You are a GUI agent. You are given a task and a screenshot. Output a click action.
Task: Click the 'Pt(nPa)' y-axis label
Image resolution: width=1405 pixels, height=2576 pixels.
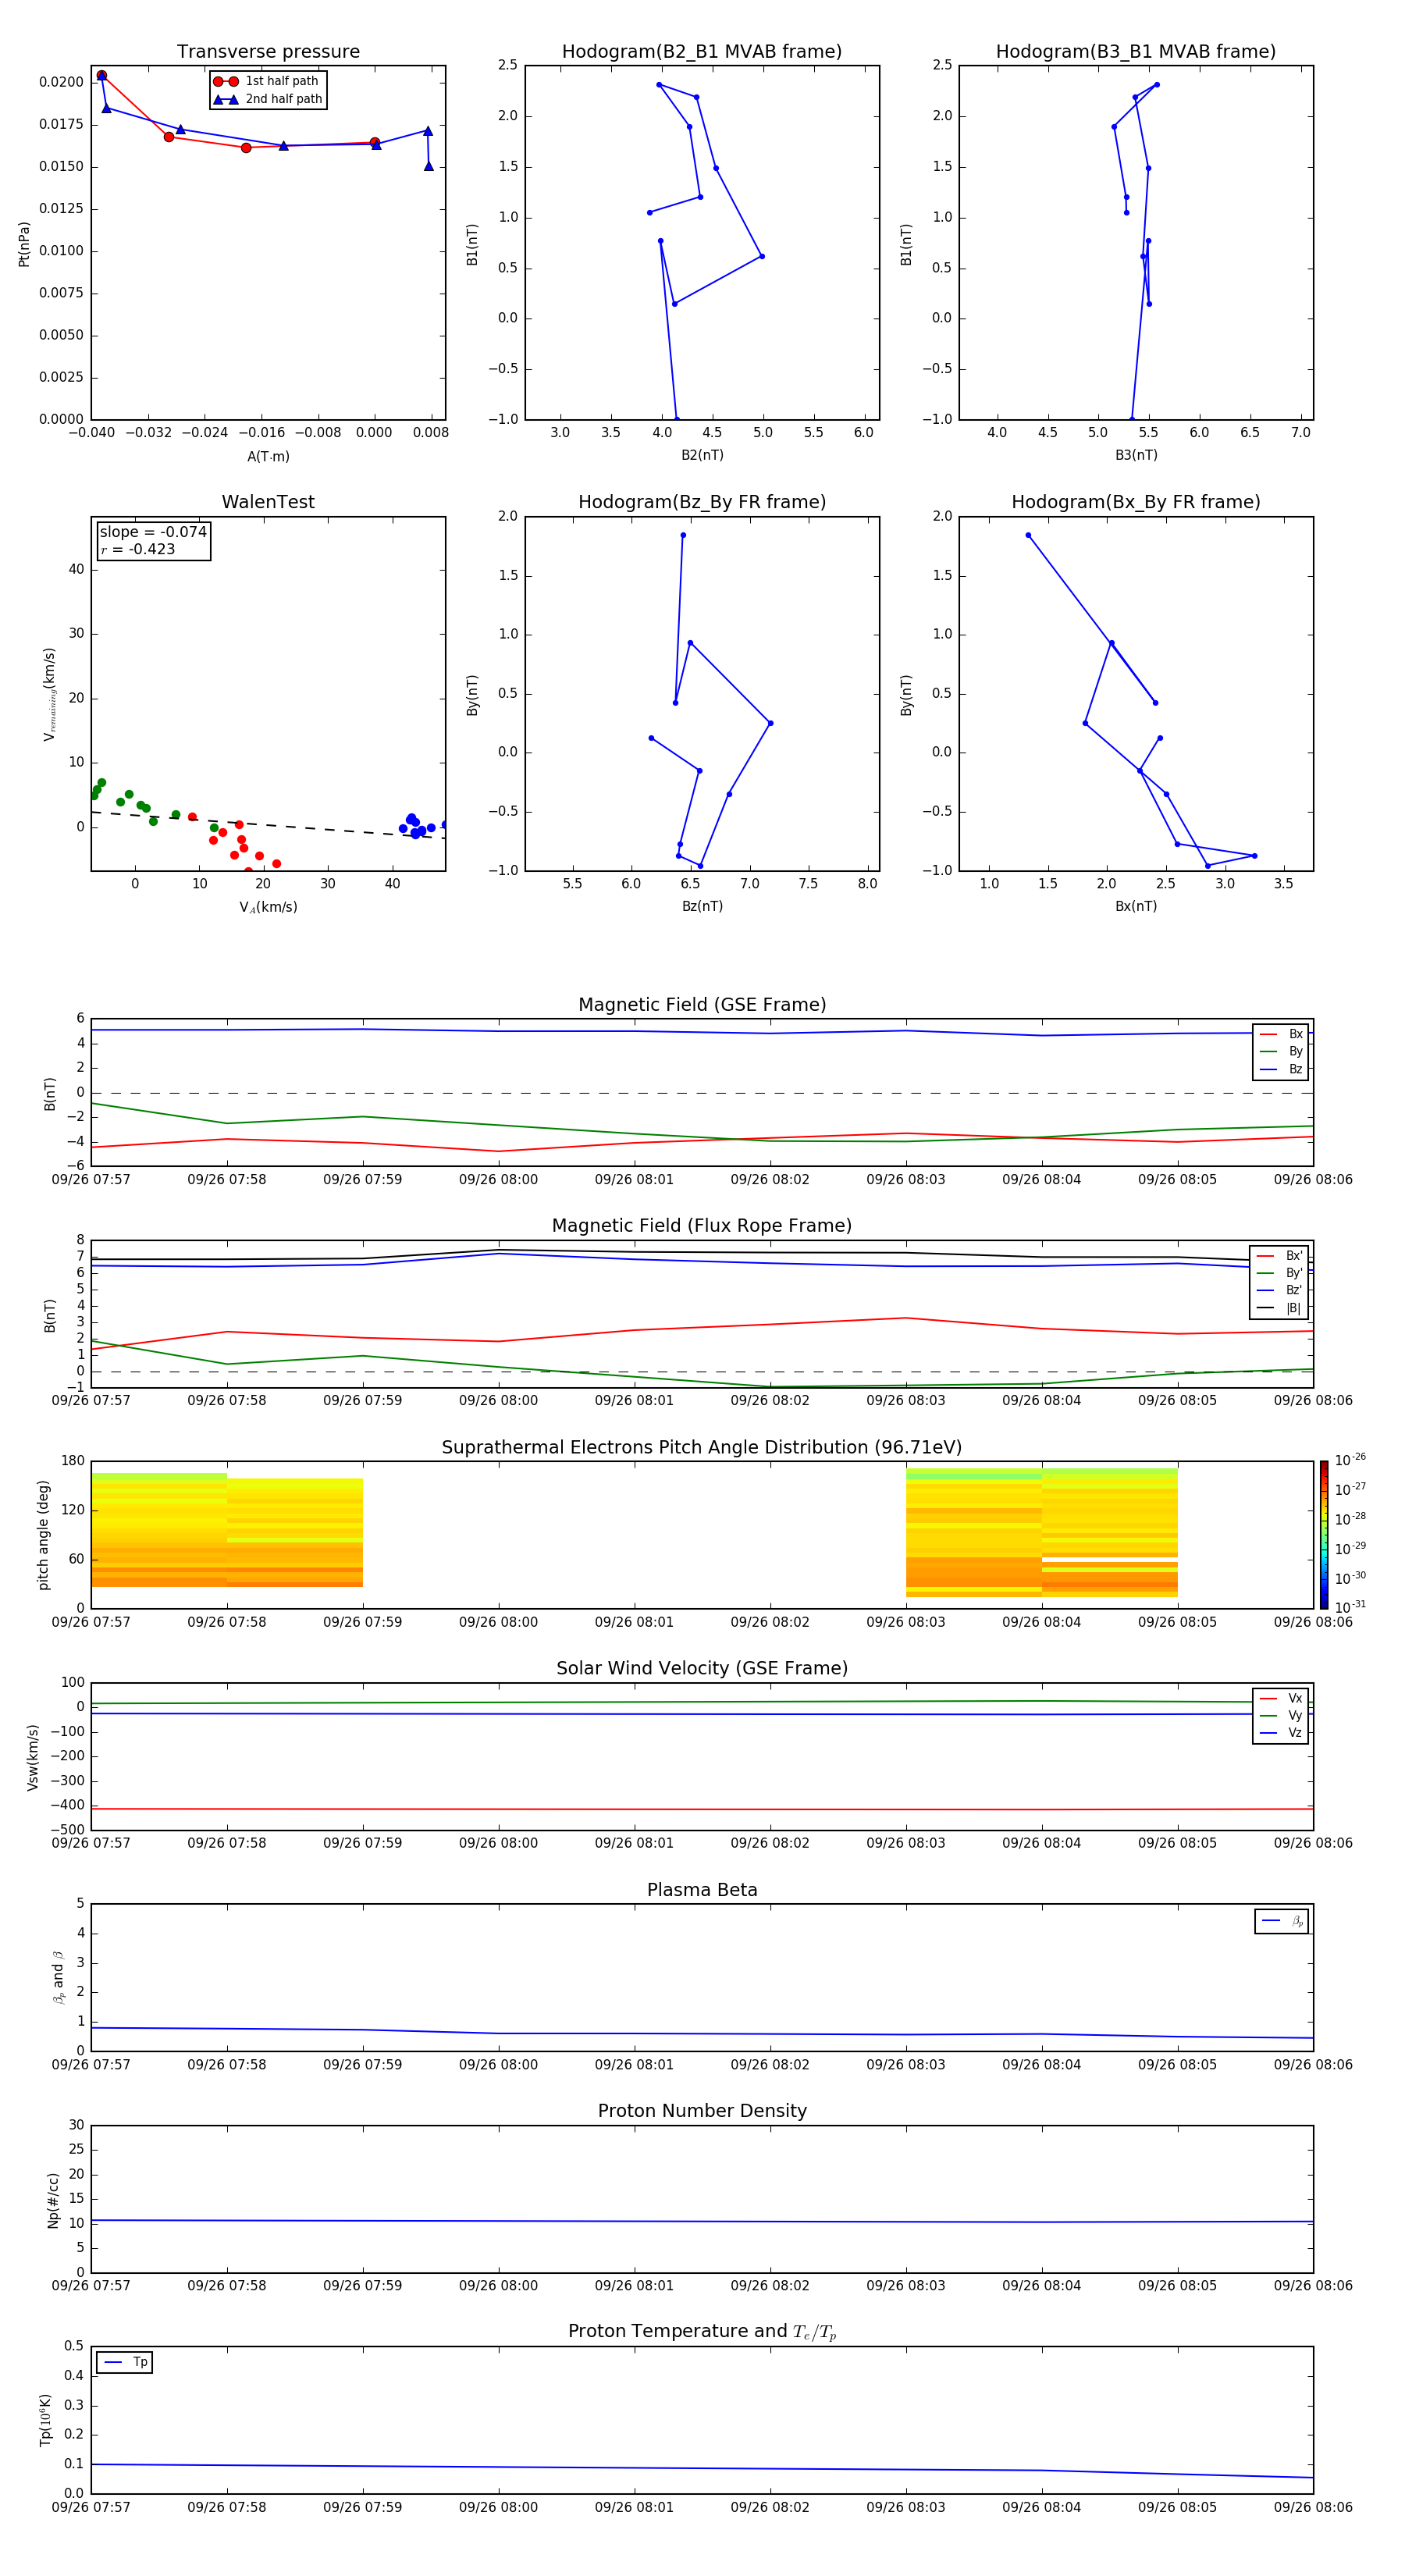tap(24, 244)
